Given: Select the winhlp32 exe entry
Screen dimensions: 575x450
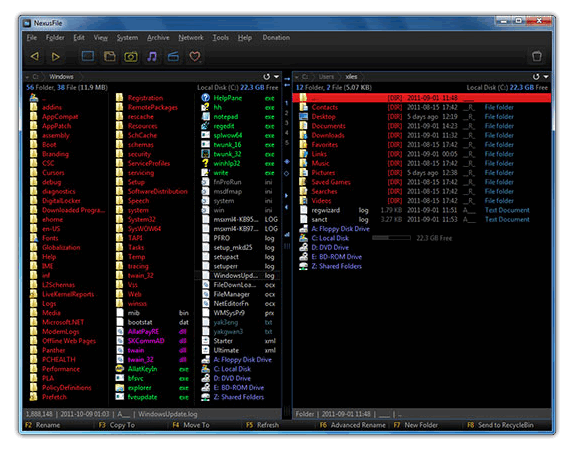Looking at the screenshot, I should [x=238, y=164].
